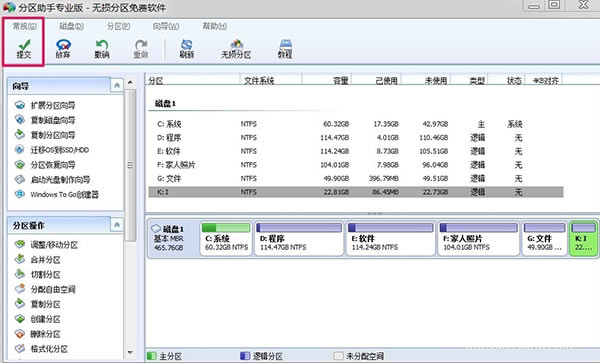Open the 常规(G) menu
Viewport: 600px width, 363px height.
point(24,26)
